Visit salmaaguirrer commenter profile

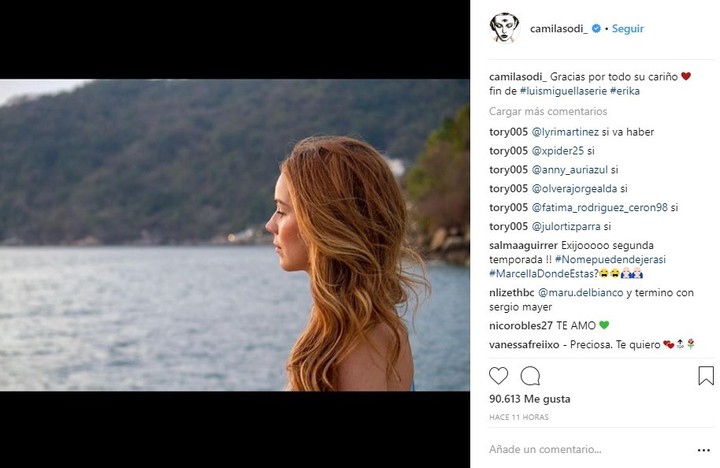pos(525,245)
